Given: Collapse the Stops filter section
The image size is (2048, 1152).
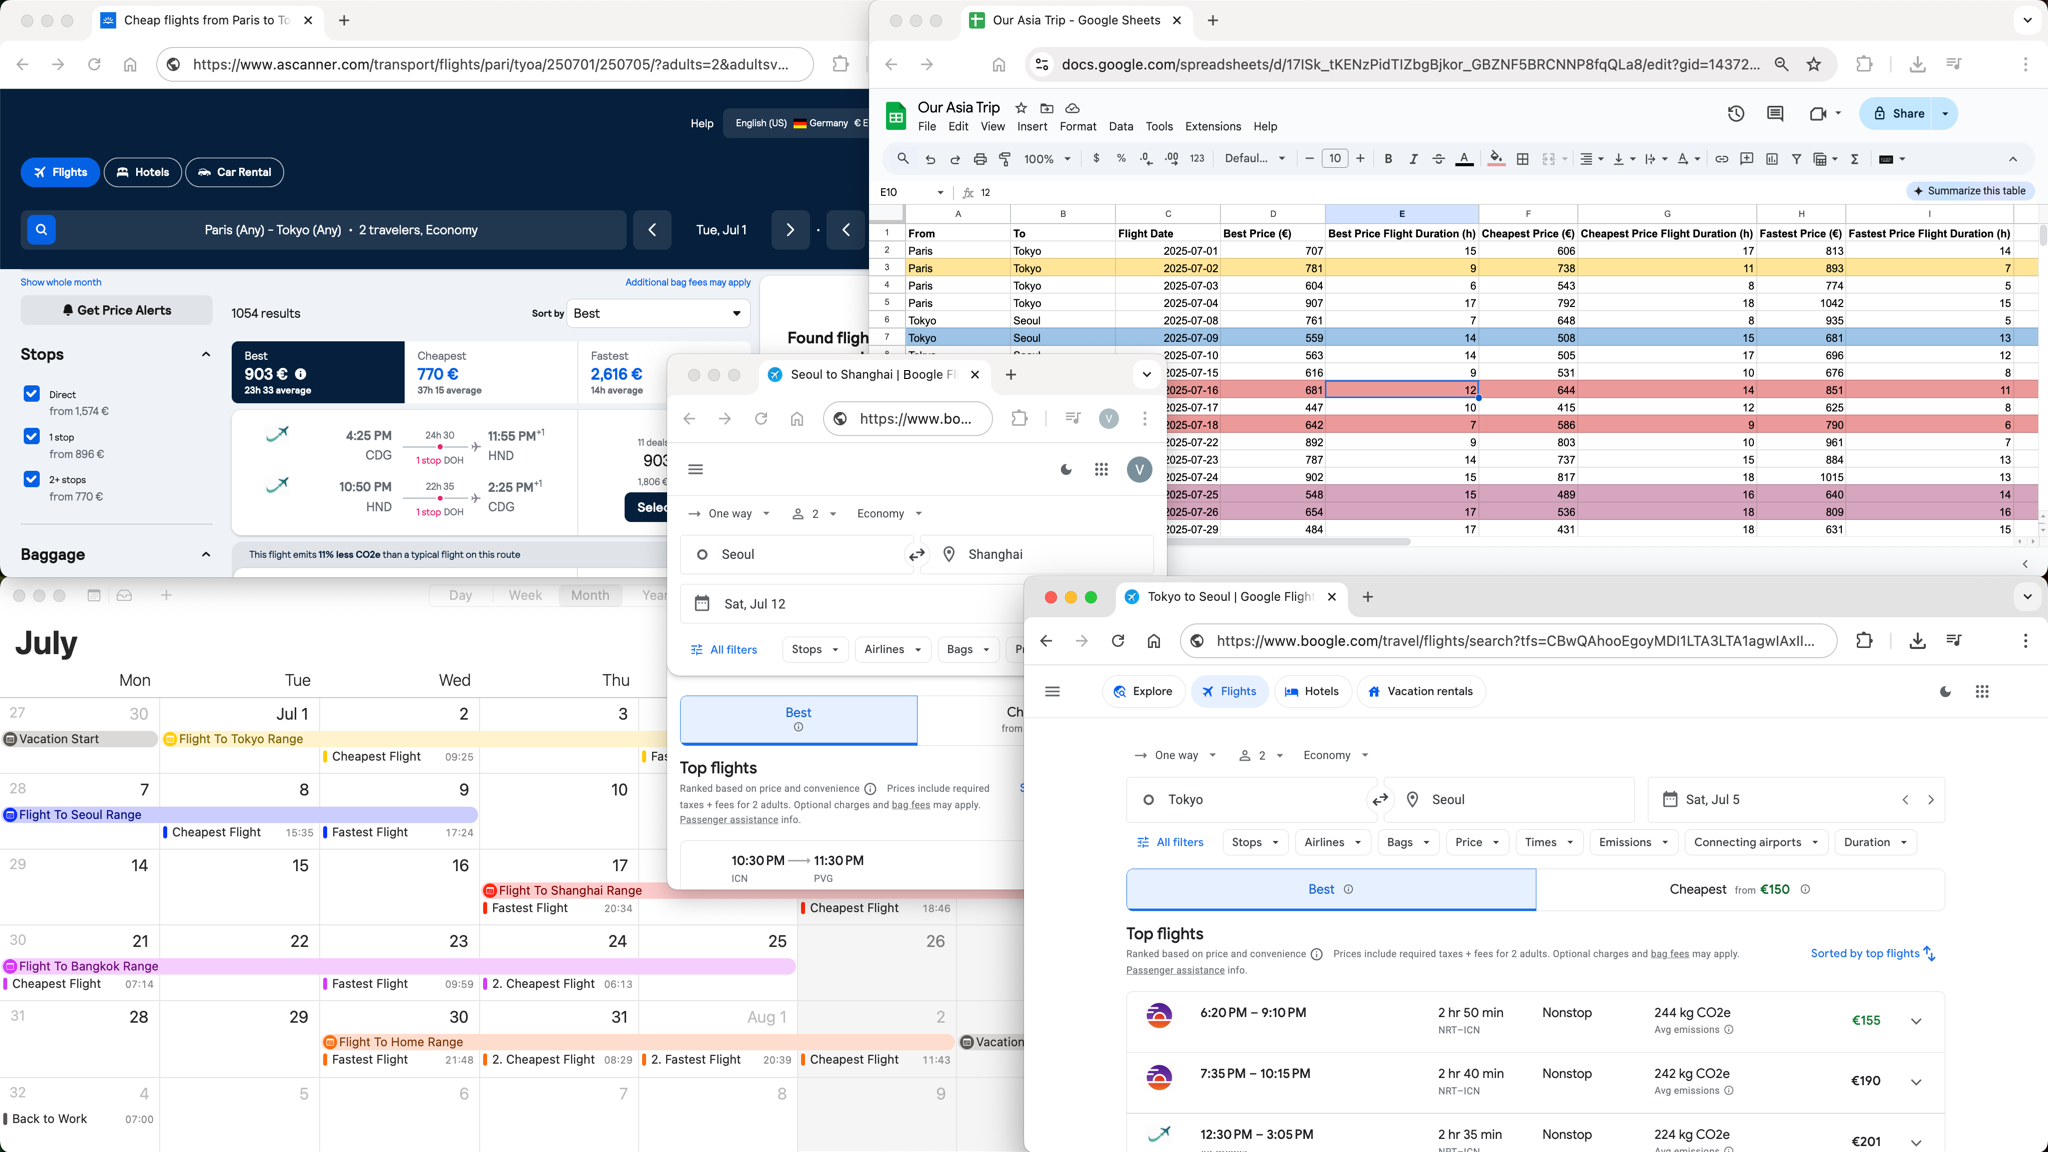Looking at the screenshot, I should [206, 355].
